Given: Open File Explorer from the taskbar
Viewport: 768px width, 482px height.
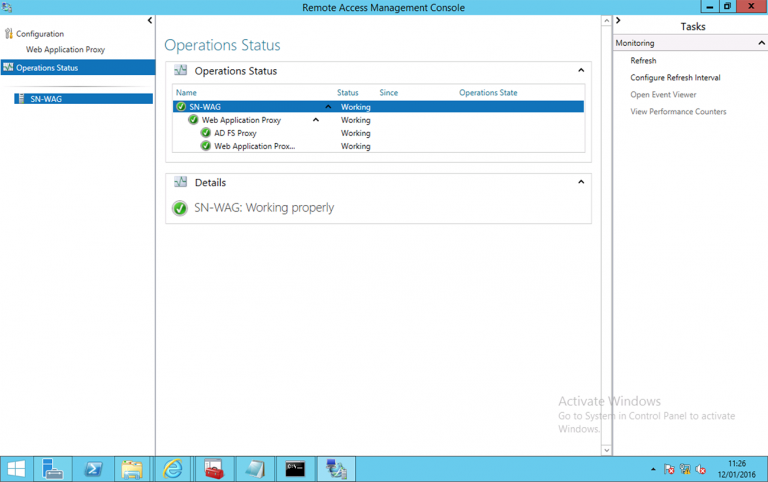Looking at the screenshot, I should pyautogui.click(x=132, y=469).
